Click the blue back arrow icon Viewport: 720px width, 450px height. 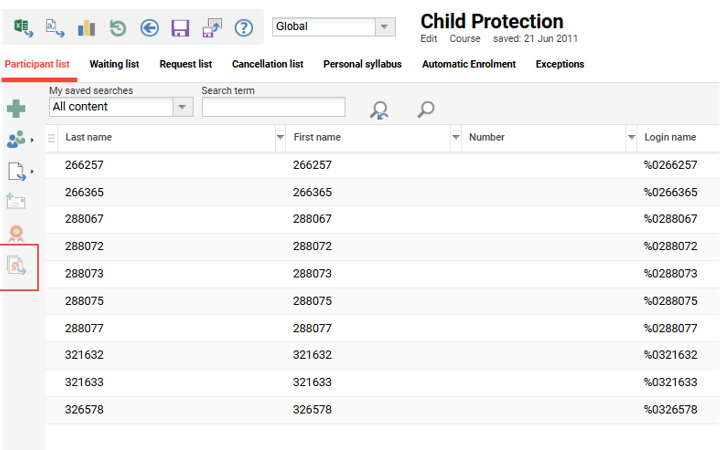coord(150,28)
